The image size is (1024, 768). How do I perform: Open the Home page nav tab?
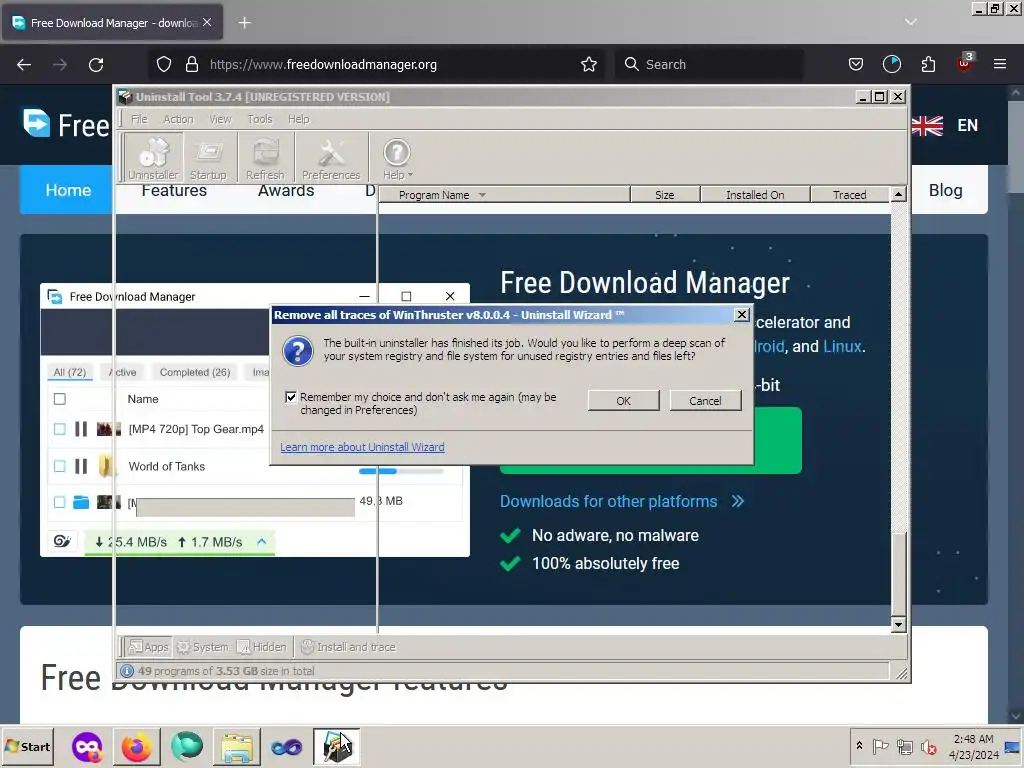[68, 190]
